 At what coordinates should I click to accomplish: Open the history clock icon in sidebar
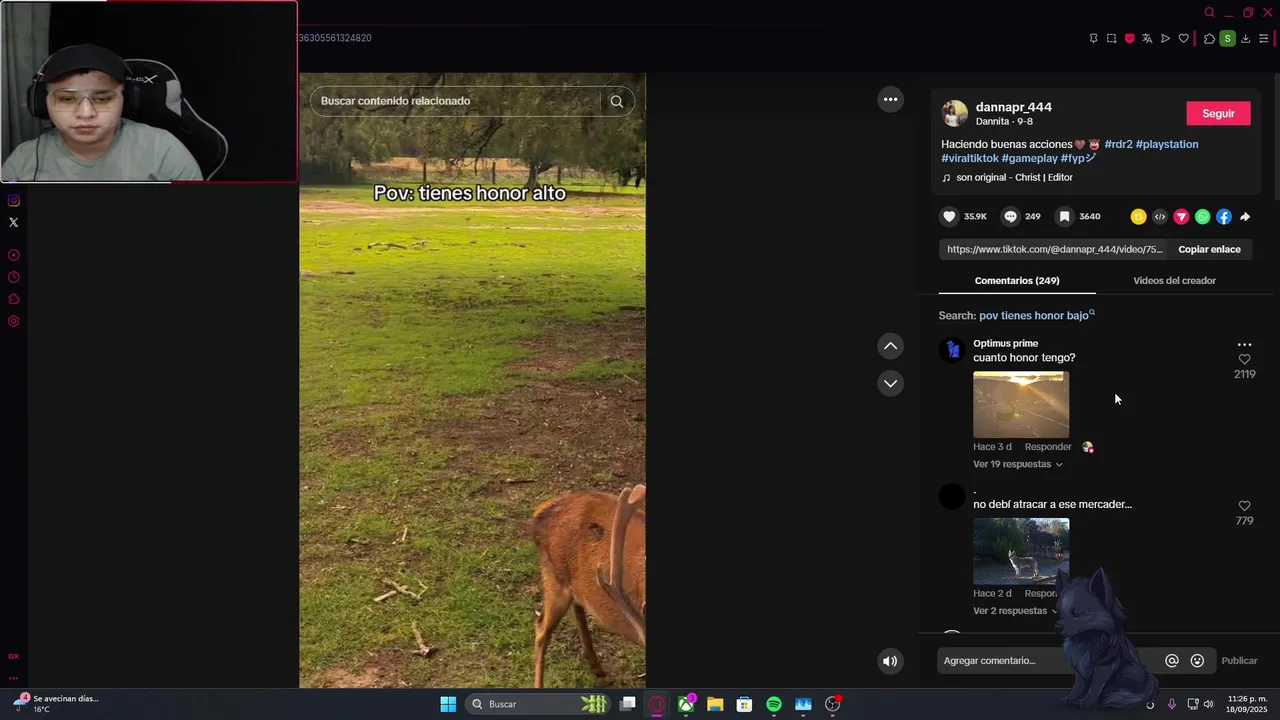13,277
